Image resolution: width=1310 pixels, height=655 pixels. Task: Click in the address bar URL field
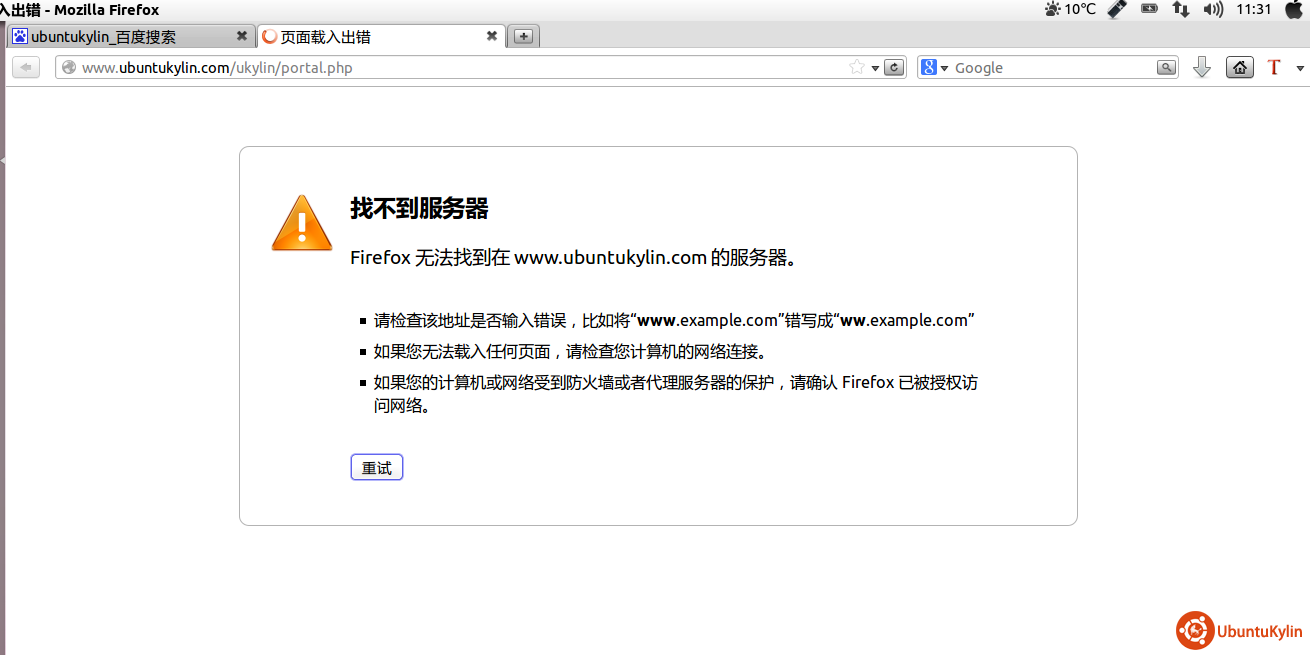450,68
